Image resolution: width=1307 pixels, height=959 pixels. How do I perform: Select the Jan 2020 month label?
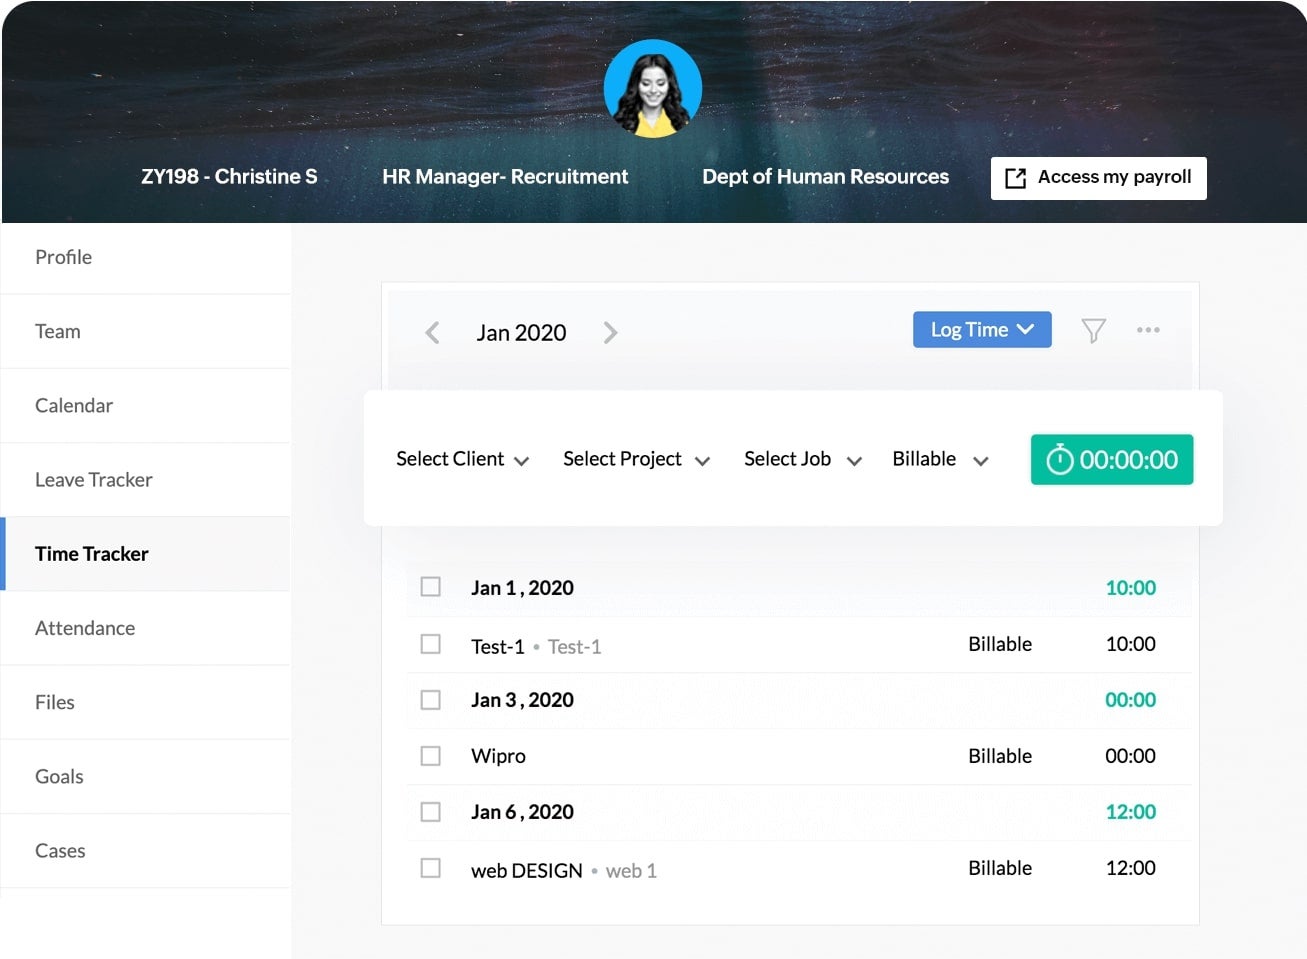521,333
